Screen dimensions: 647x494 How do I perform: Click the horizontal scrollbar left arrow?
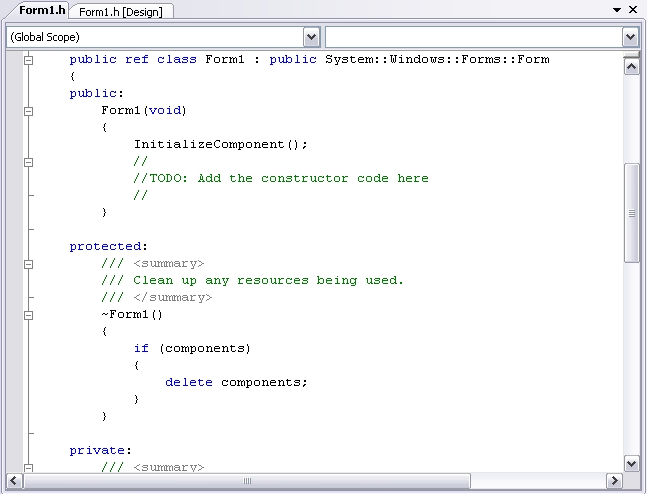(x=14, y=482)
